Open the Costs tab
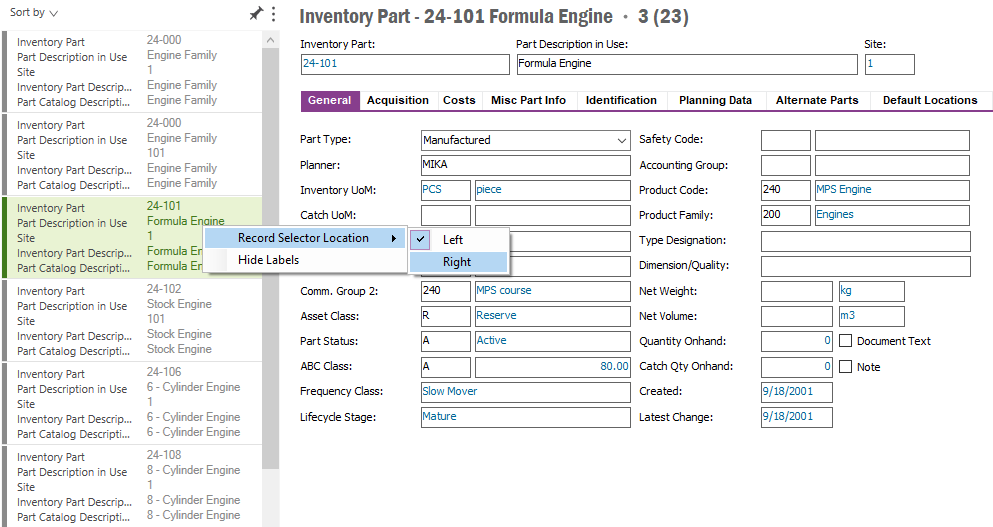993x527 pixels. pos(459,101)
